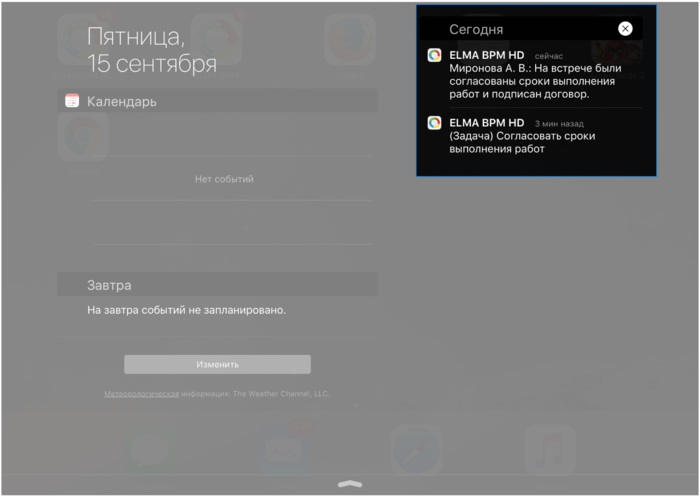Image resolution: width=700 pixels, height=498 pixels.
Task: Tap the 'Нет событий' calendar area
Action: click(224, 179)
